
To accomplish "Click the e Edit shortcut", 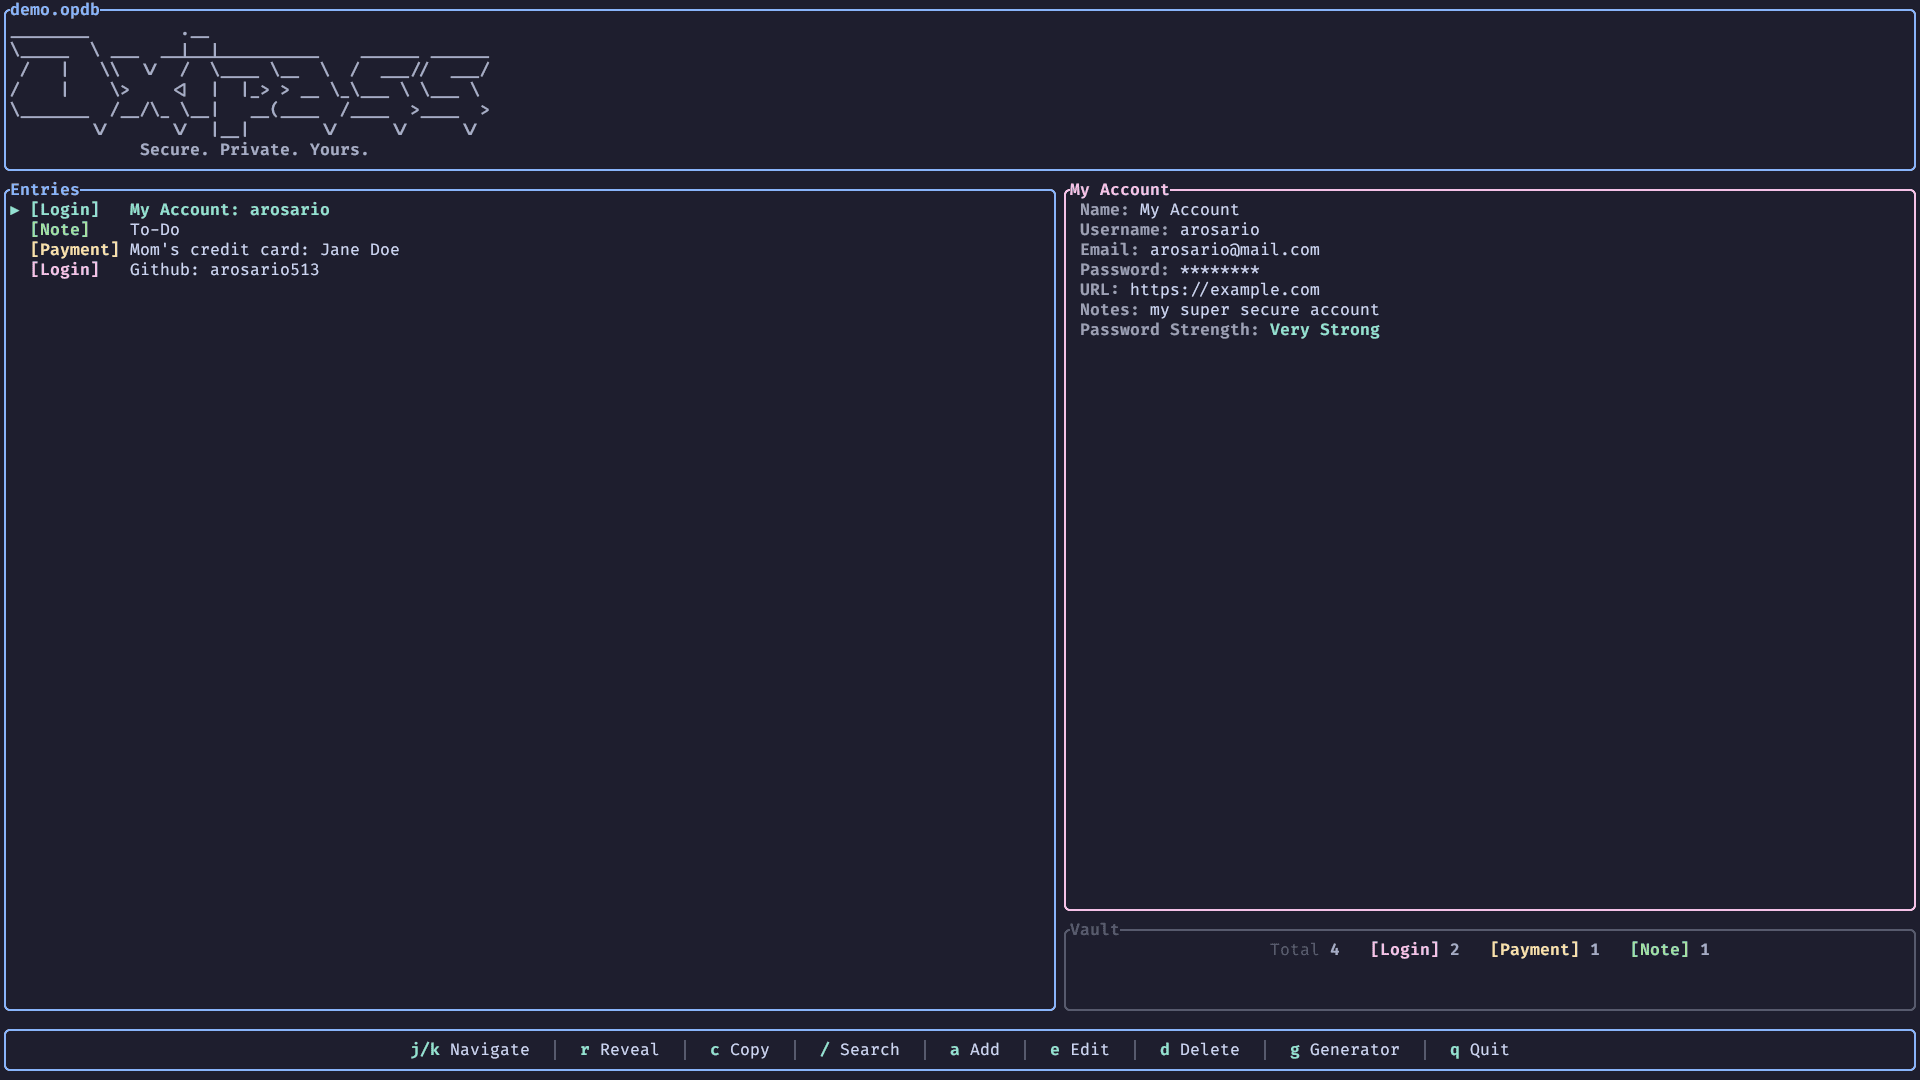I will [1080, 1050].
